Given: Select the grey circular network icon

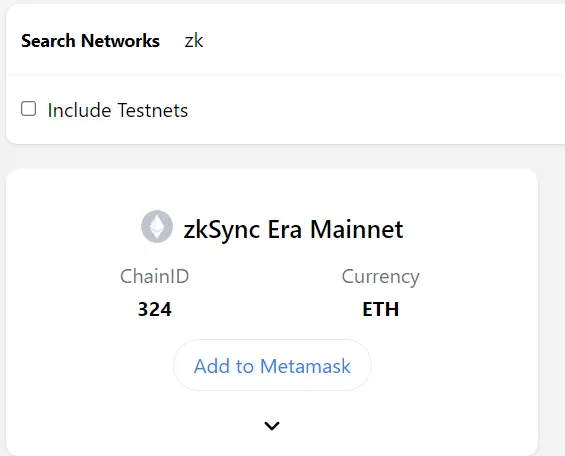Looking at the screenshot, I should [157, 227].
